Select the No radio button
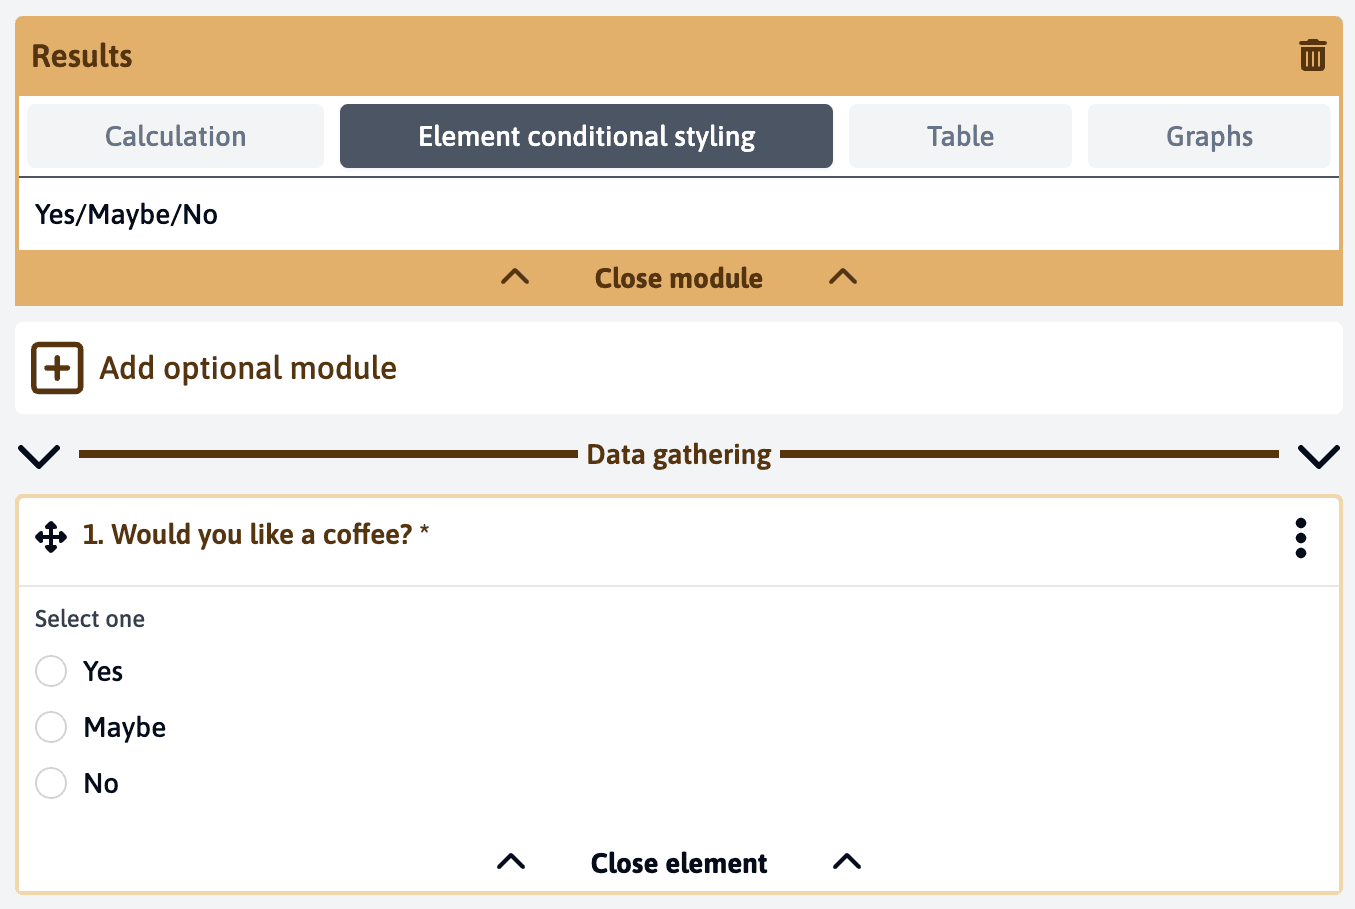The height and width of the screenshot is (909, 1355). (51, 783)
